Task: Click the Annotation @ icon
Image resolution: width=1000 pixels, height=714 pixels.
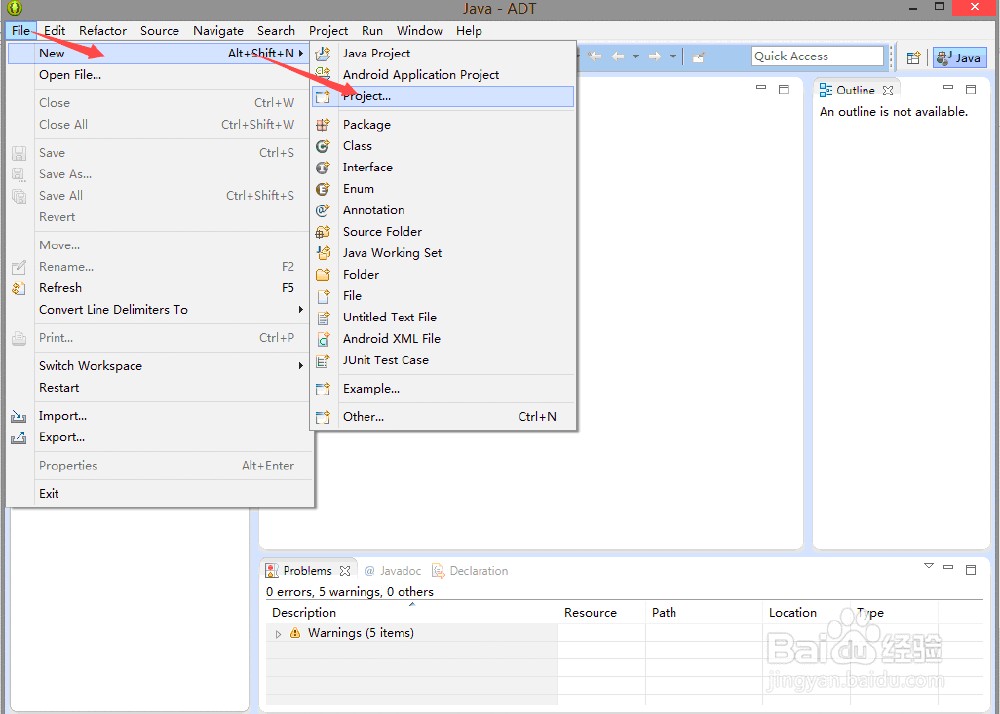Action: pos(323,210)
